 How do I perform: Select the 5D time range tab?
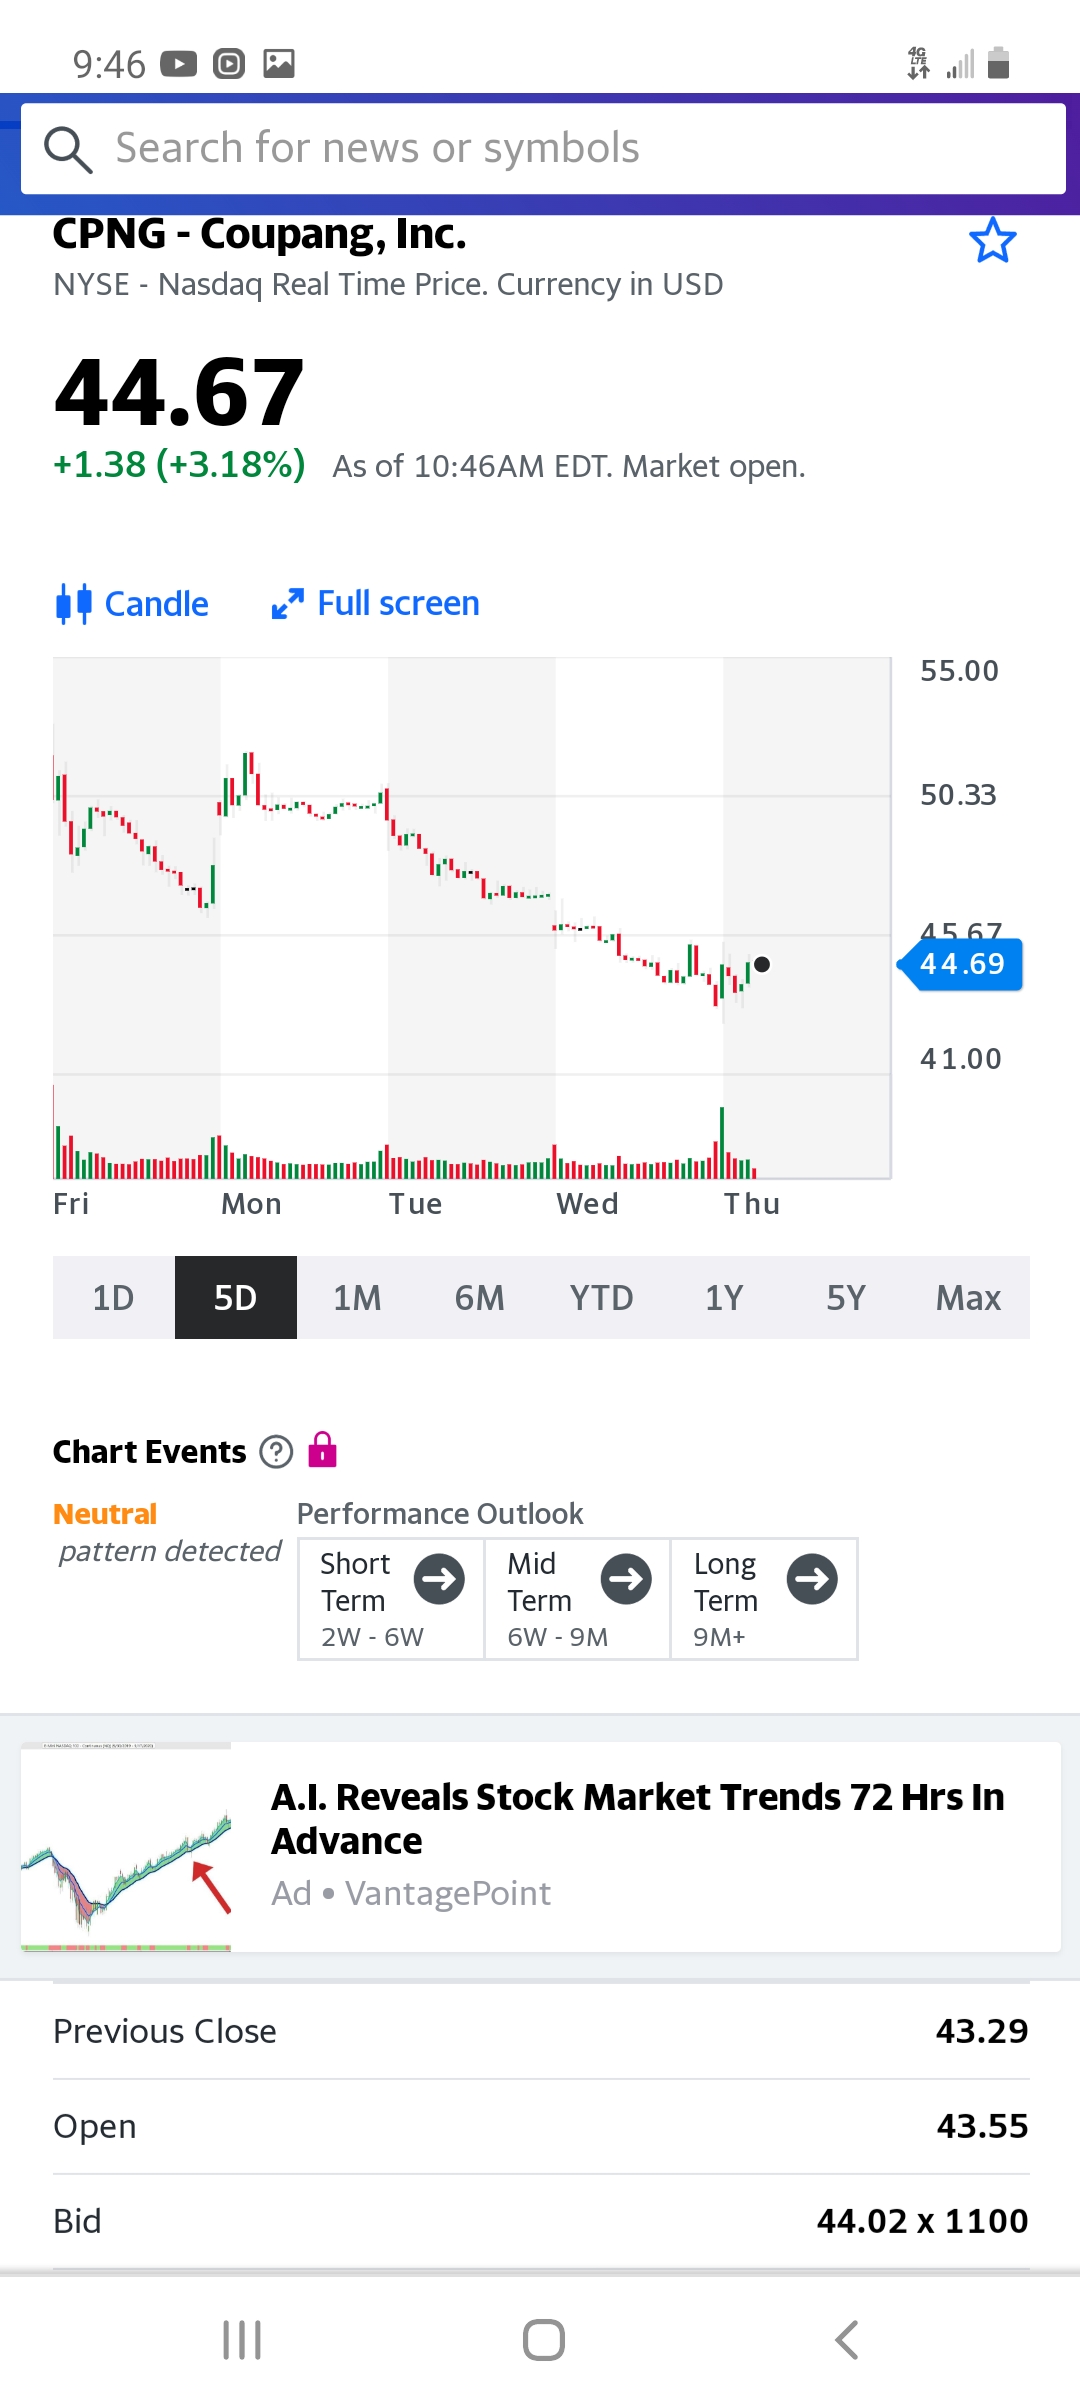click(x=235, y=1297)
